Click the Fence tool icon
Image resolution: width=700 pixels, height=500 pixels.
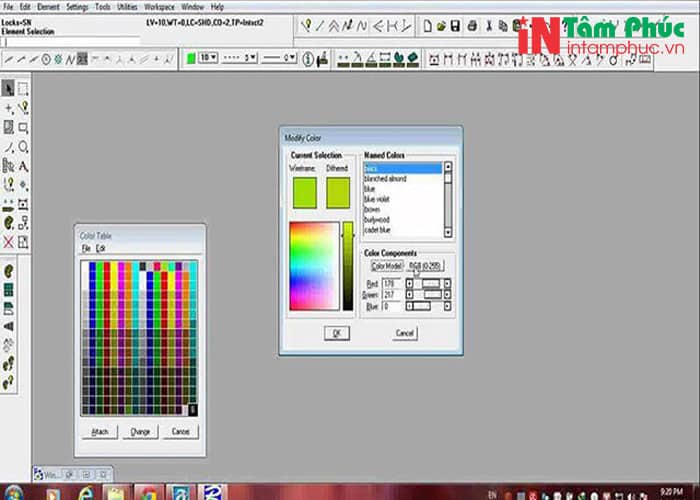click(x=23, y=90)
